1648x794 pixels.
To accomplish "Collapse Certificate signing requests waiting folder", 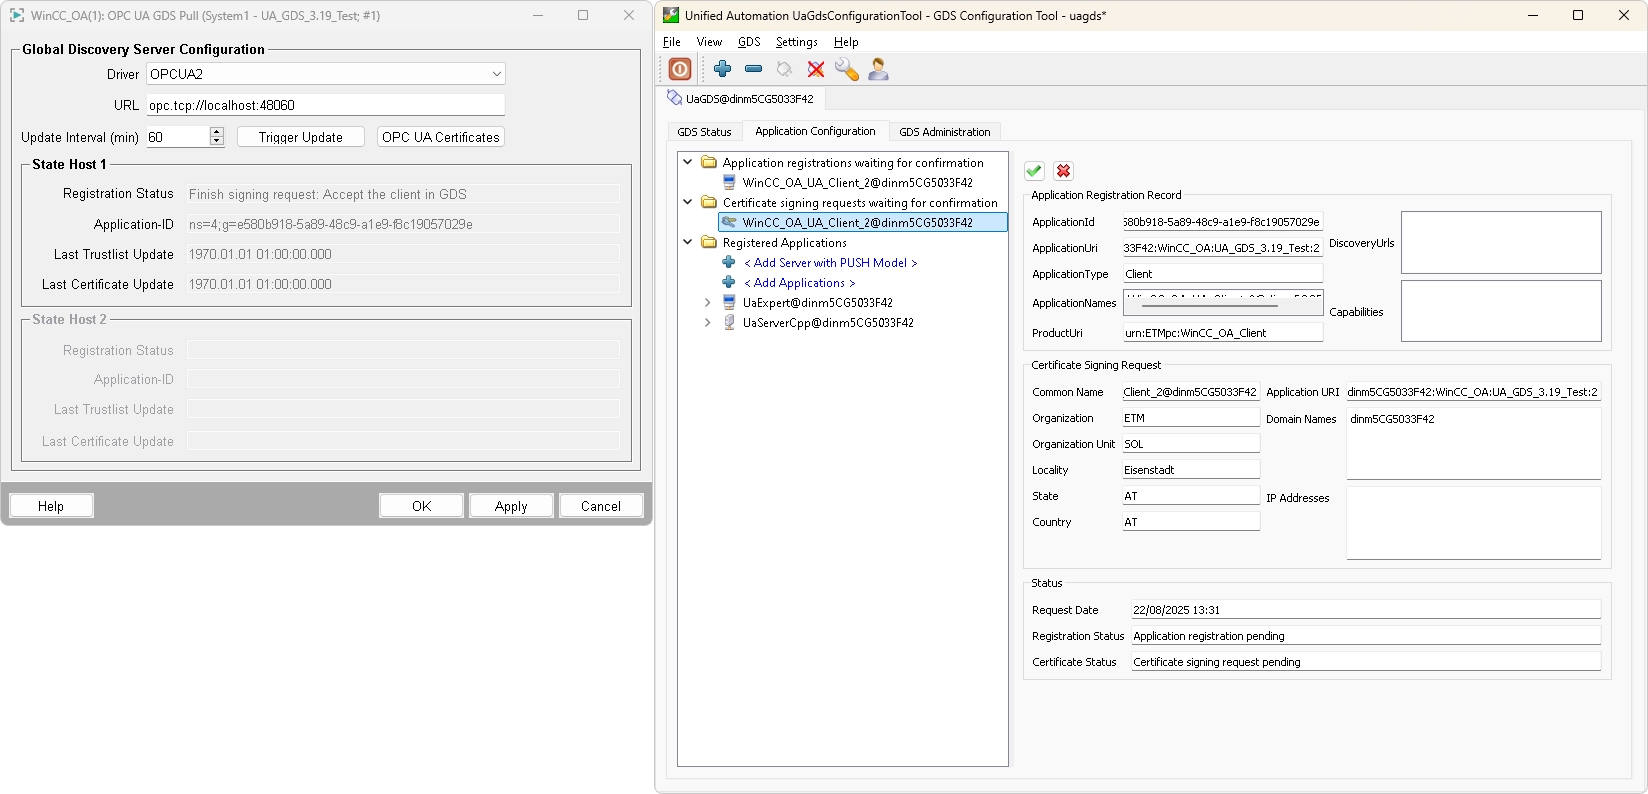I will pos(688,202).
